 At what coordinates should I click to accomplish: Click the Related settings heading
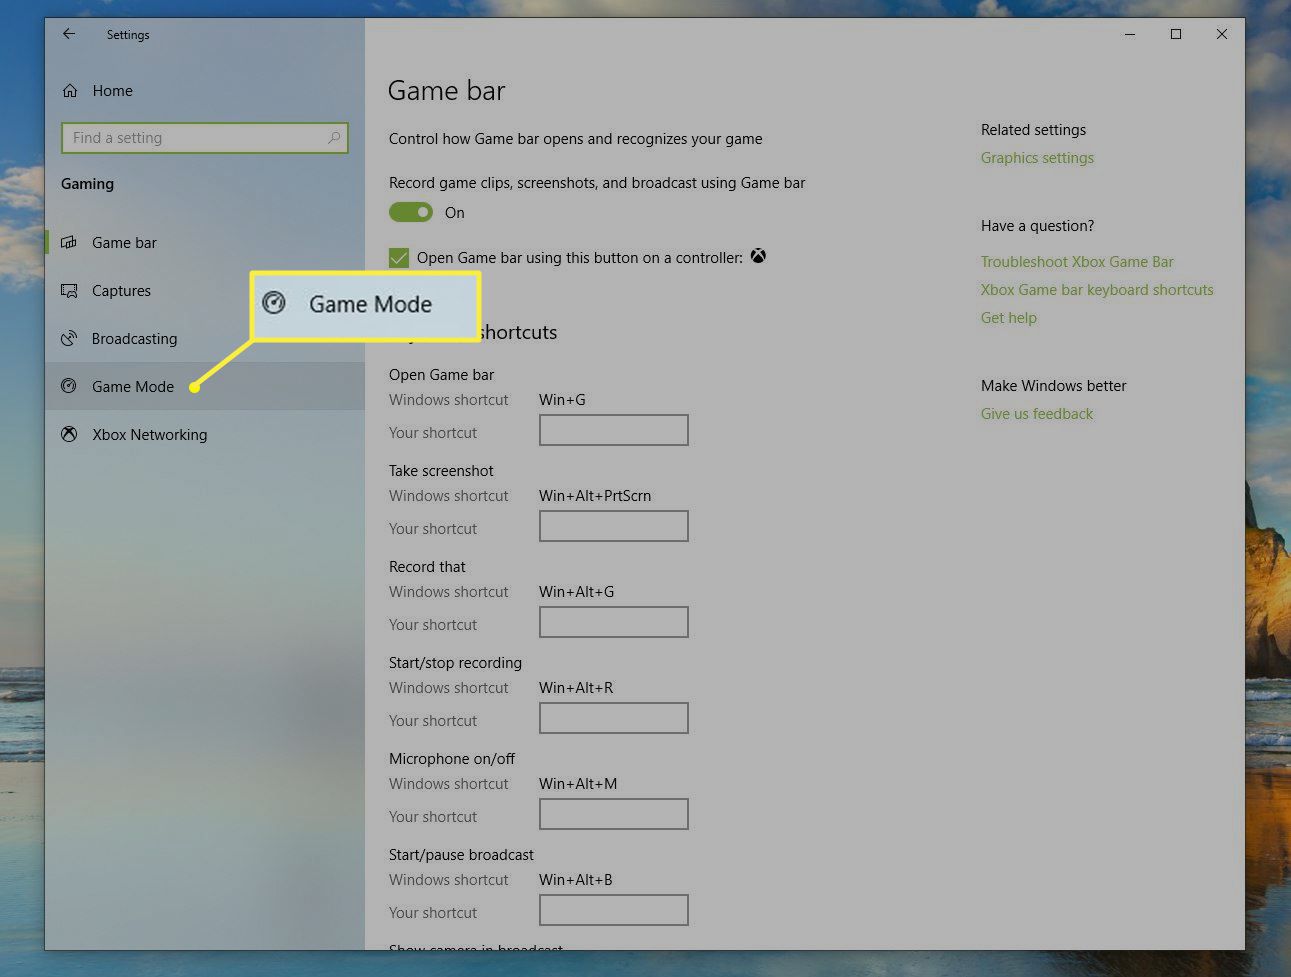click(x=1033, y=130)
